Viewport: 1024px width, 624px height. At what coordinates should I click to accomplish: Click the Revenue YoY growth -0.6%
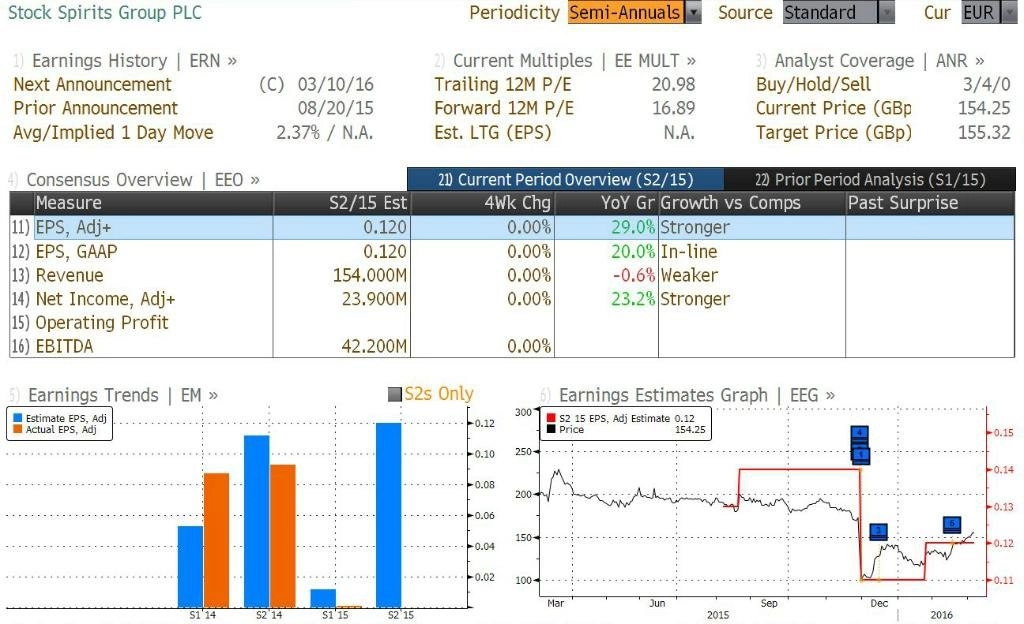coord(633,275)
